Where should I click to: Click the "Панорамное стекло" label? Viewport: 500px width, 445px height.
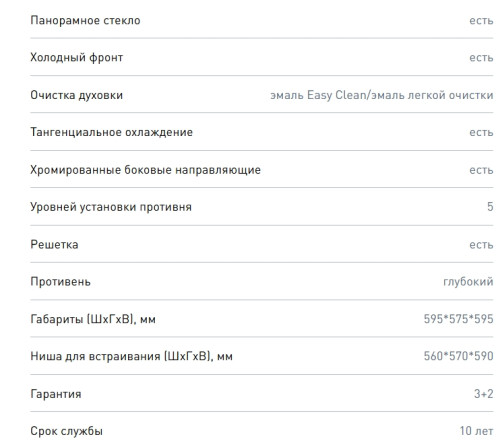[x=85, y=21]
